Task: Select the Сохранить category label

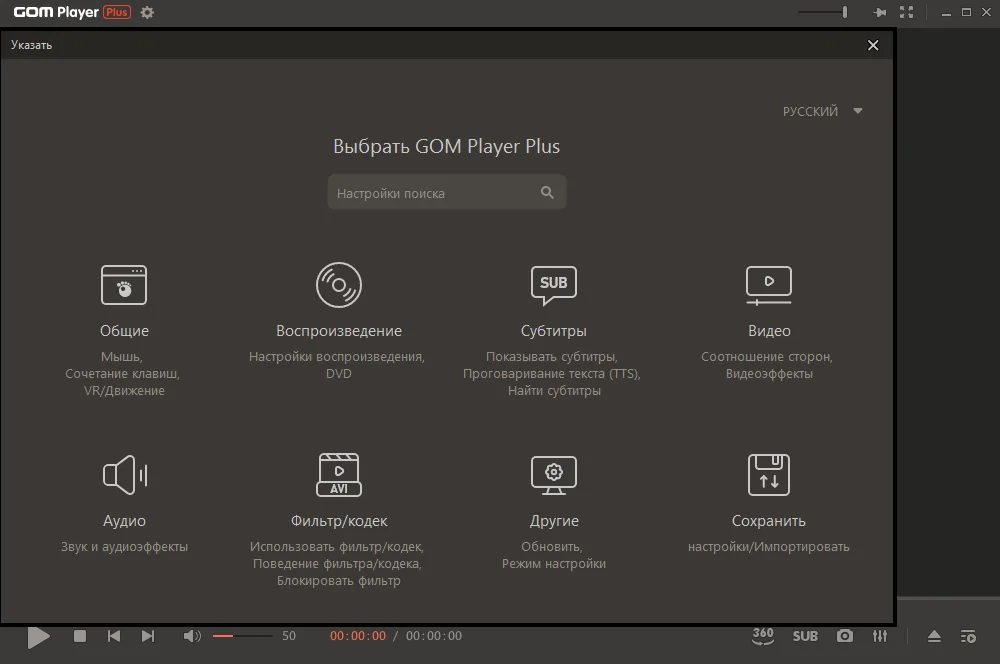Action: click(x=768, y=520)
